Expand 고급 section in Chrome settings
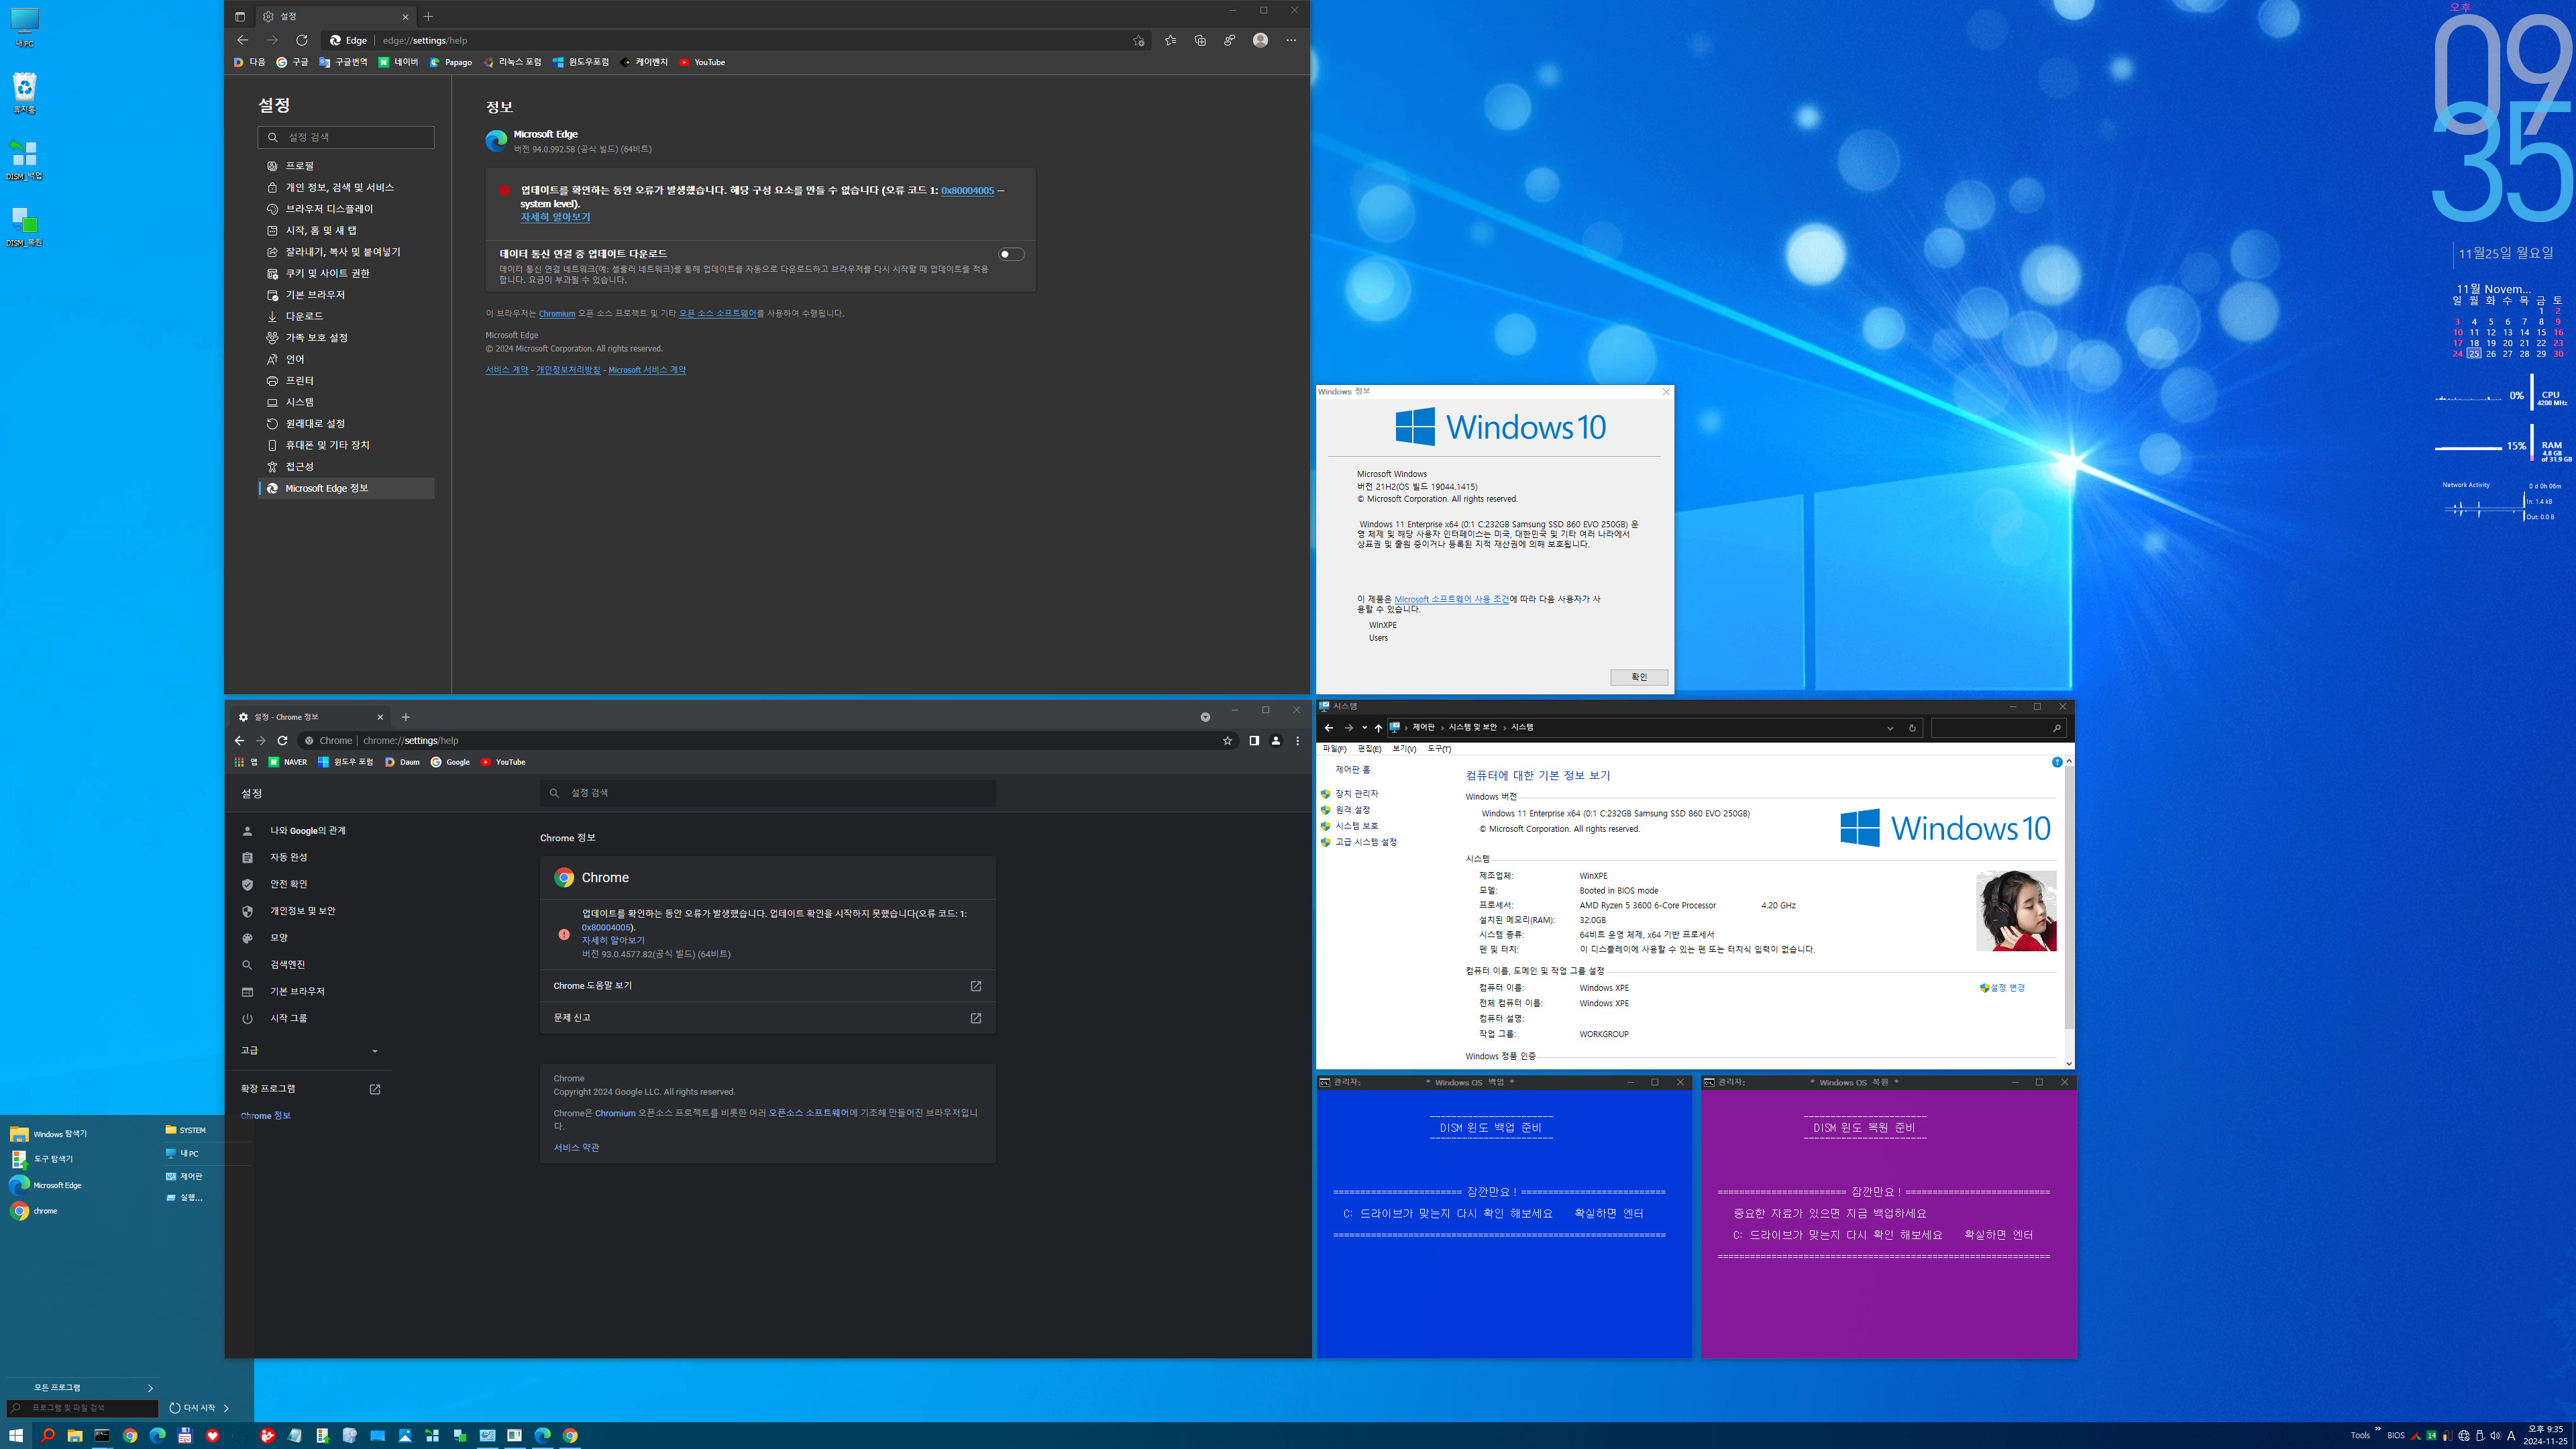Image resolution: width=2576 pixels, height=1449 pixels. [x=309, y=1050]
